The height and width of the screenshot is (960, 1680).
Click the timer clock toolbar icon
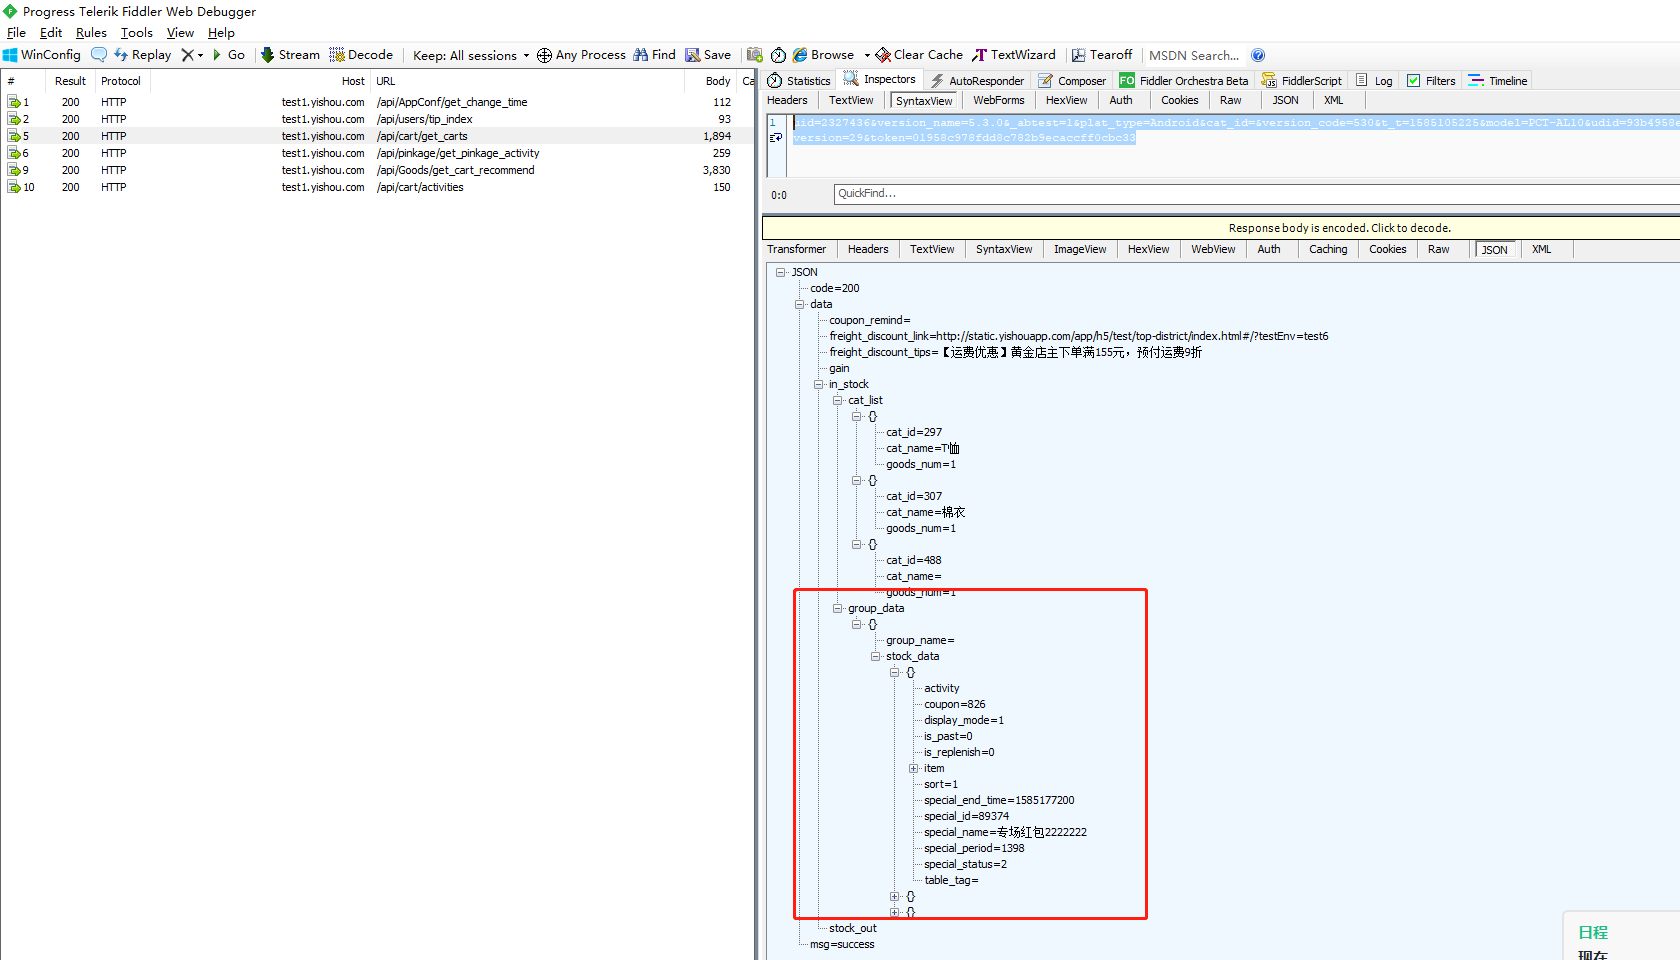tap(778, 55)
